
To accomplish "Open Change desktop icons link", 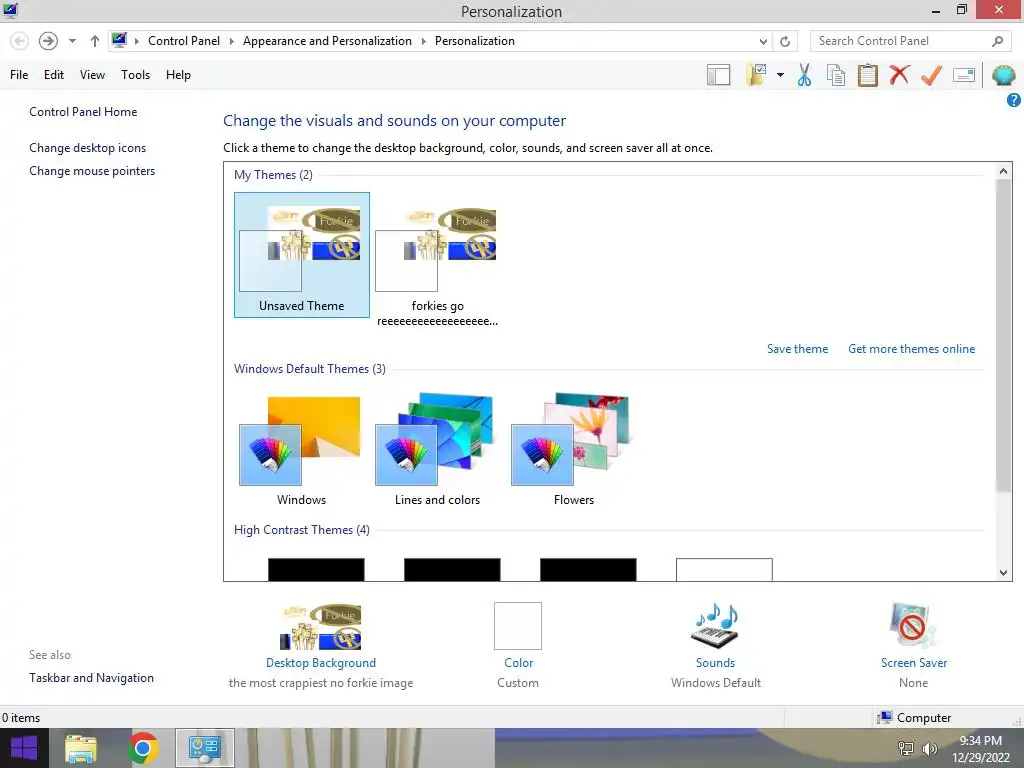I will click(x=88, y=148).
